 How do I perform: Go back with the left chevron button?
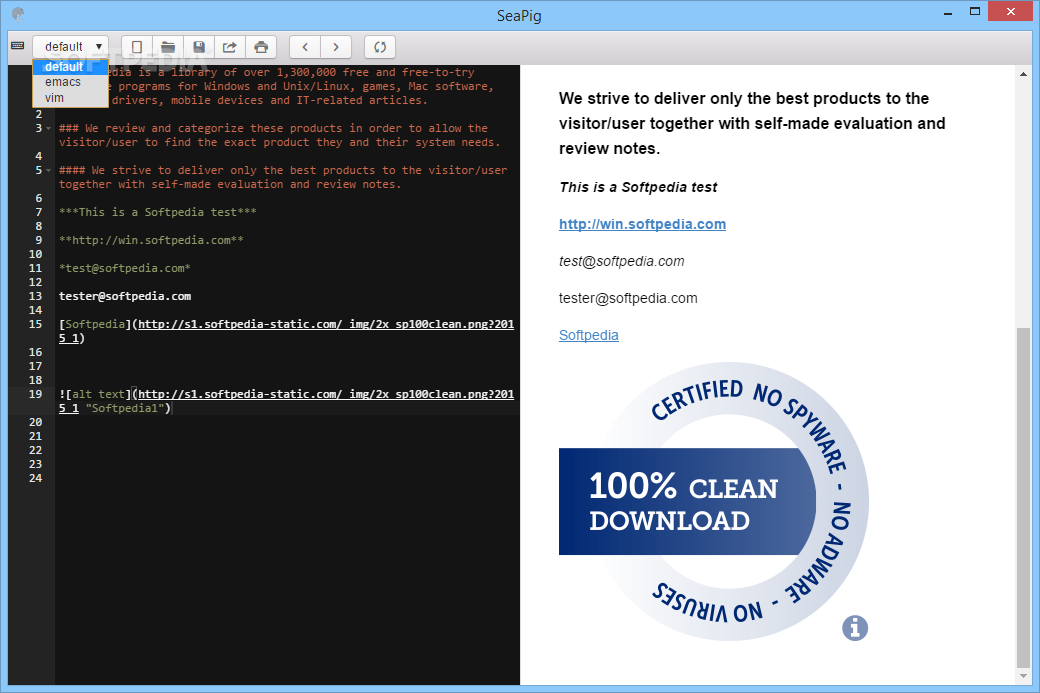coord(305,46)
